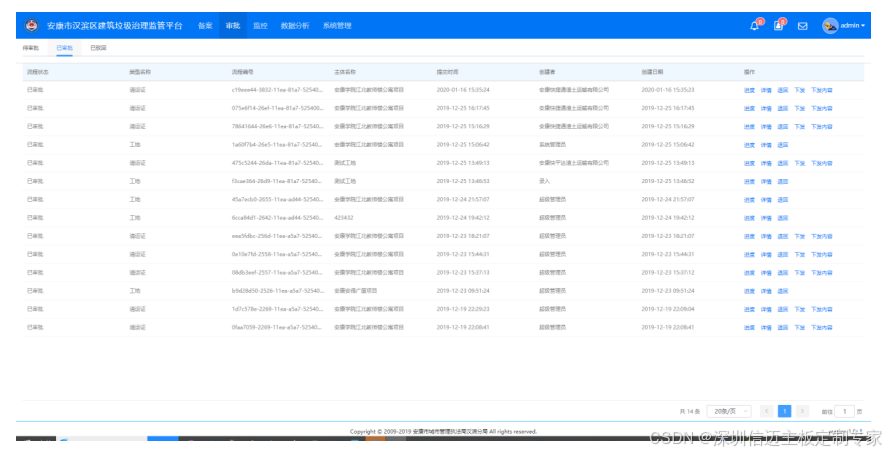Click the platform logo emblem
886x453 pixels.
click(x=31, y=26)
